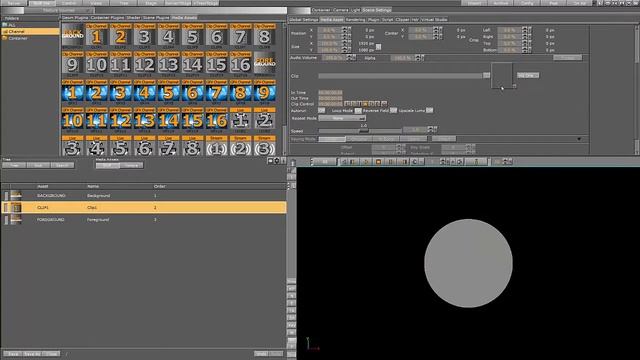Click the Out Time field
The width and height of the screenshot is (640, 360).
click(330, 98)
